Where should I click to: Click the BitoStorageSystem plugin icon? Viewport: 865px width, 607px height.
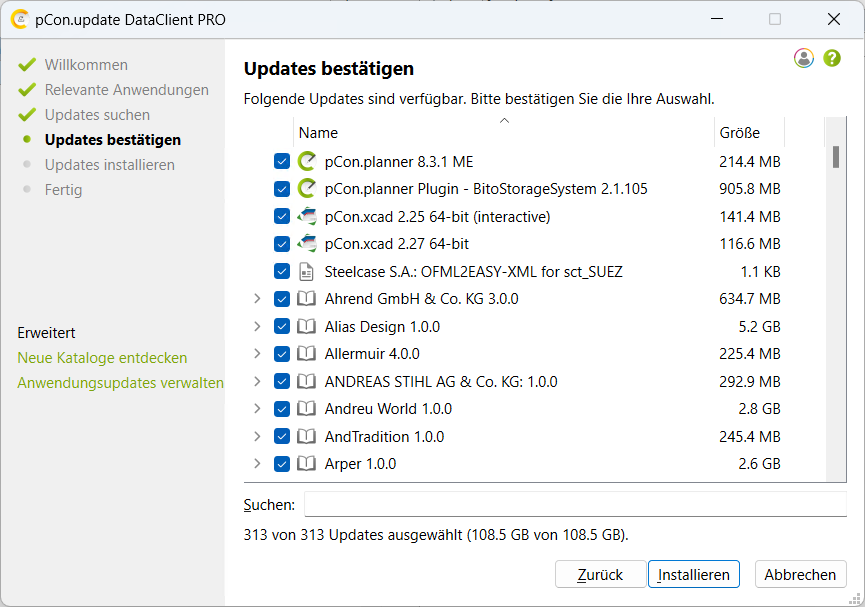pos(307,189)
